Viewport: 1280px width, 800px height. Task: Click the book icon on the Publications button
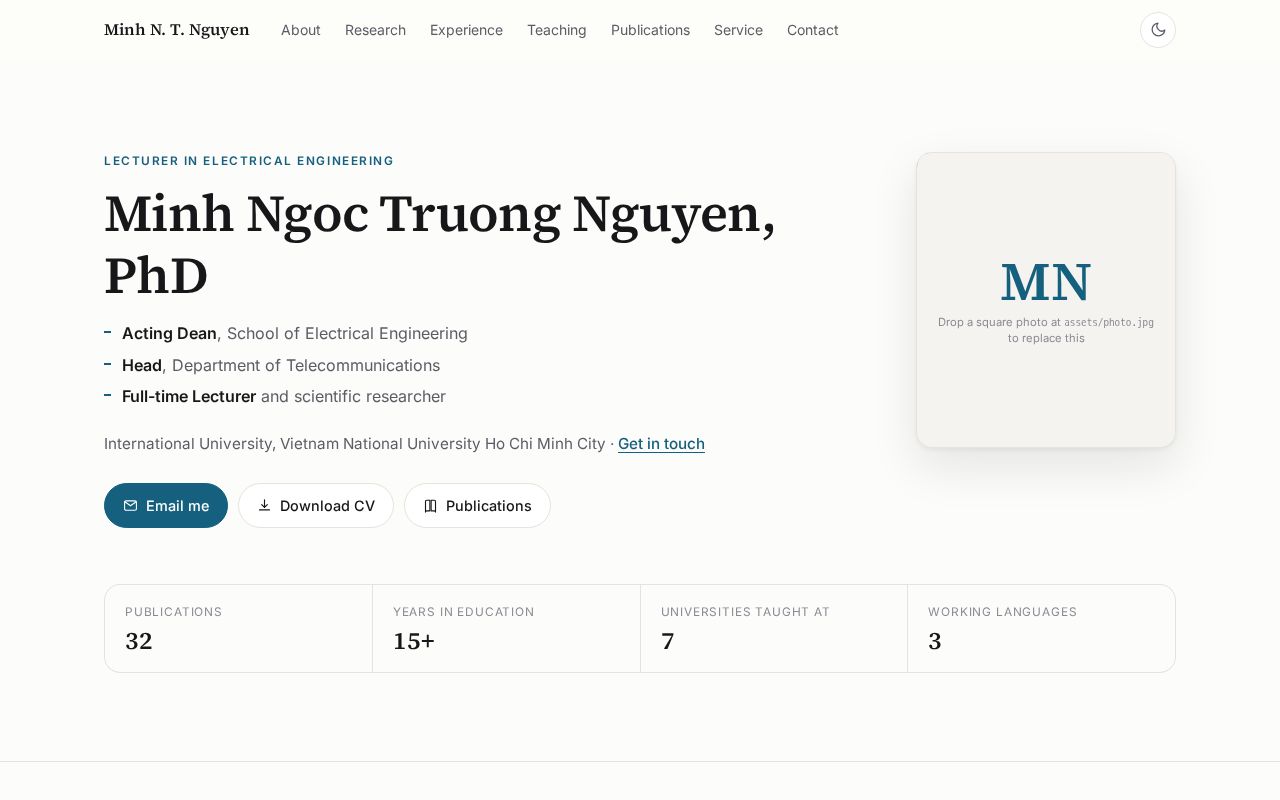pos(430,506)
